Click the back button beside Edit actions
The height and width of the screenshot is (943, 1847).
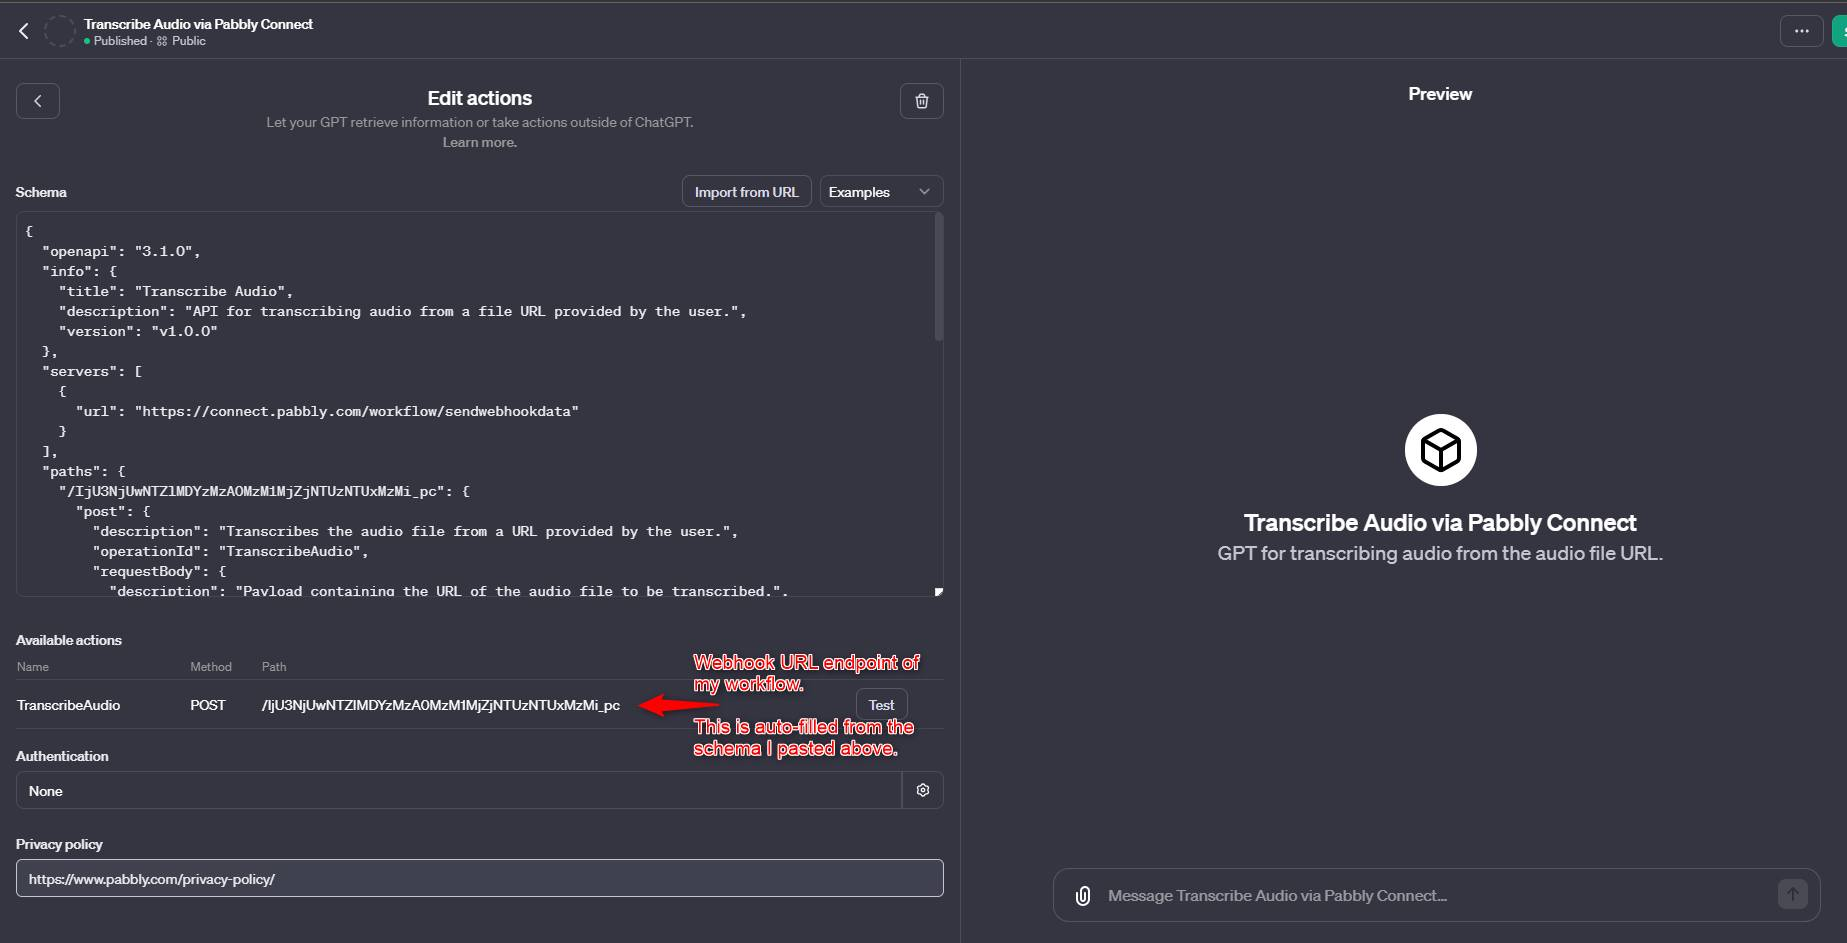tap(38, 101)
